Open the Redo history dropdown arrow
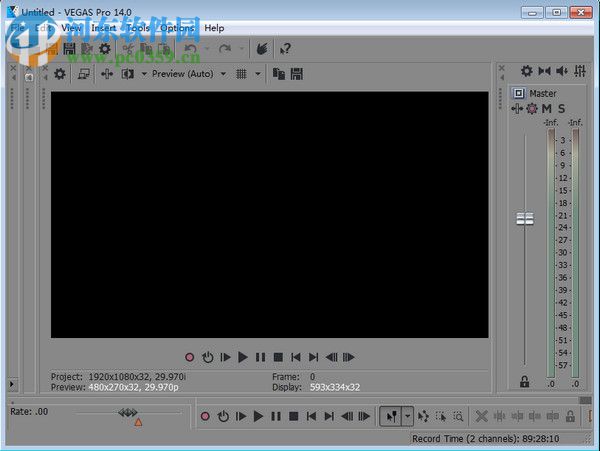Screen dimensions: 600x451 coord(241,49)
